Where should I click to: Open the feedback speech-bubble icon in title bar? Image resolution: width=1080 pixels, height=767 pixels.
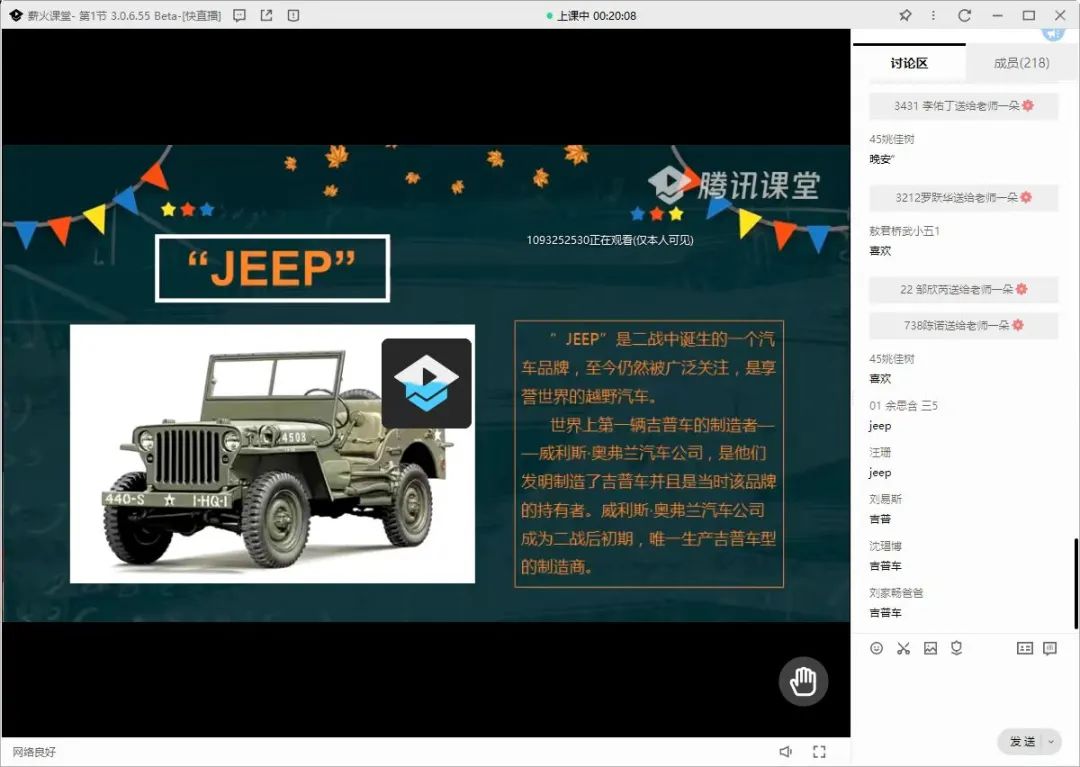point(240,15)
